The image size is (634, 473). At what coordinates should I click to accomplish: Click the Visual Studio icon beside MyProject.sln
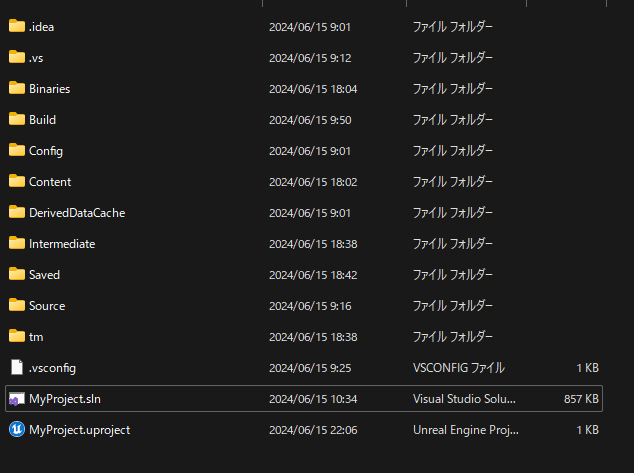pos(16,398)
